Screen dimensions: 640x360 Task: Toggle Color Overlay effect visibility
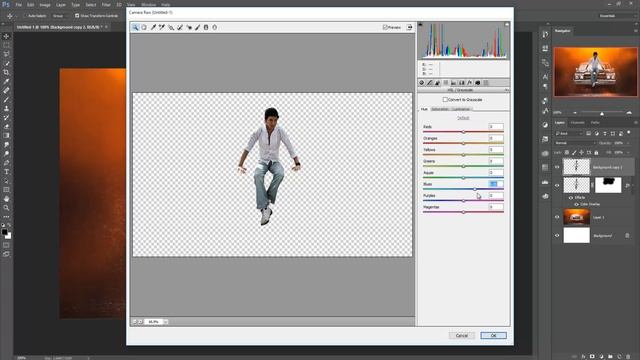[576, 204]
